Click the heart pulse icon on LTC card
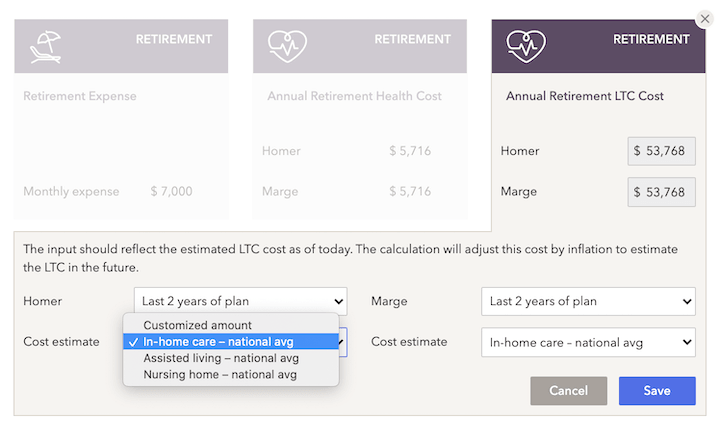This screenshot has height=442, width=720. (x=526, y=46)
